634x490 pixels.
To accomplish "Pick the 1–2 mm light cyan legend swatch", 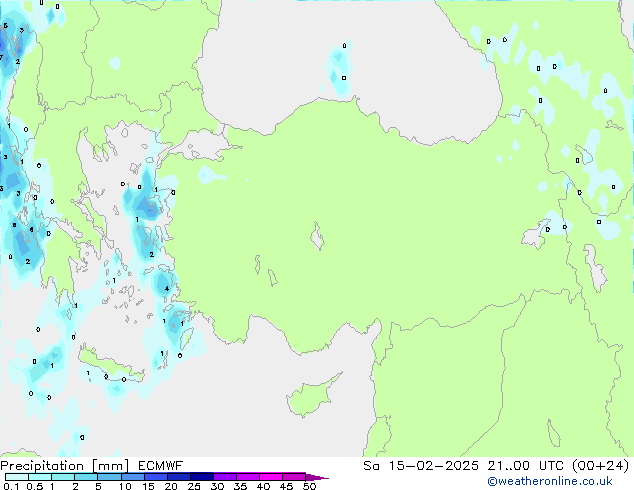I will 63,477.
